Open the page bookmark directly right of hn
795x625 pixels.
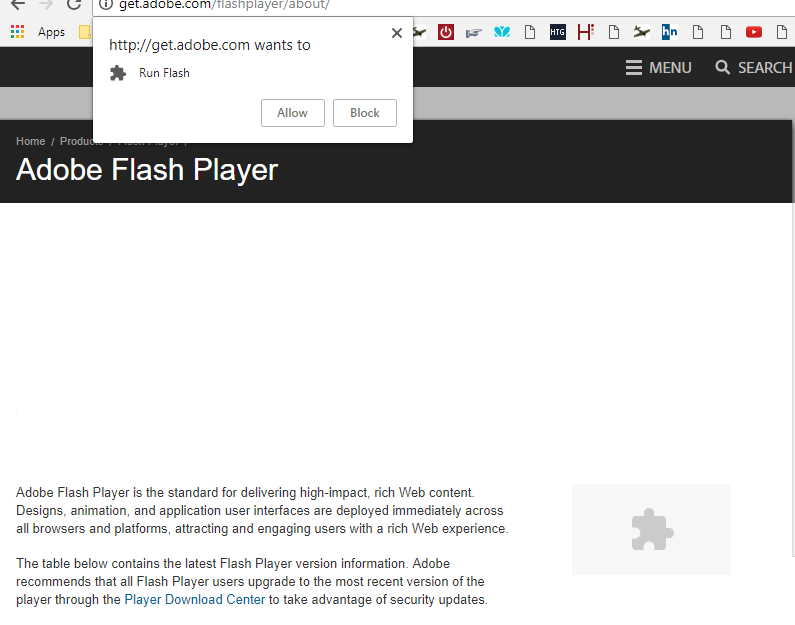(698, 32)
